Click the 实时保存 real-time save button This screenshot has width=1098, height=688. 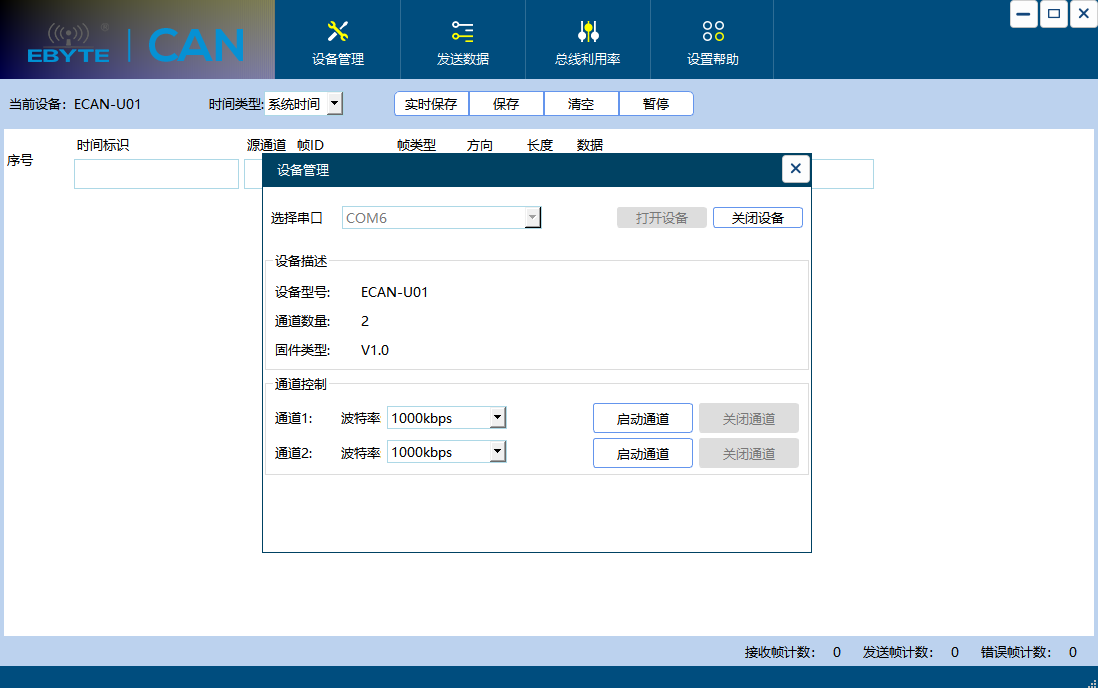(x=430, y=103)
